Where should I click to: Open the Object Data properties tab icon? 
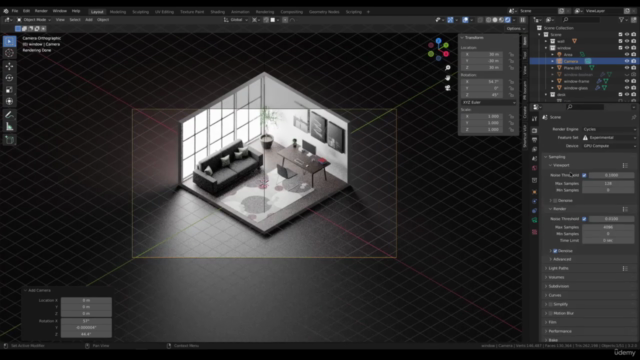[x=535, y=220]
